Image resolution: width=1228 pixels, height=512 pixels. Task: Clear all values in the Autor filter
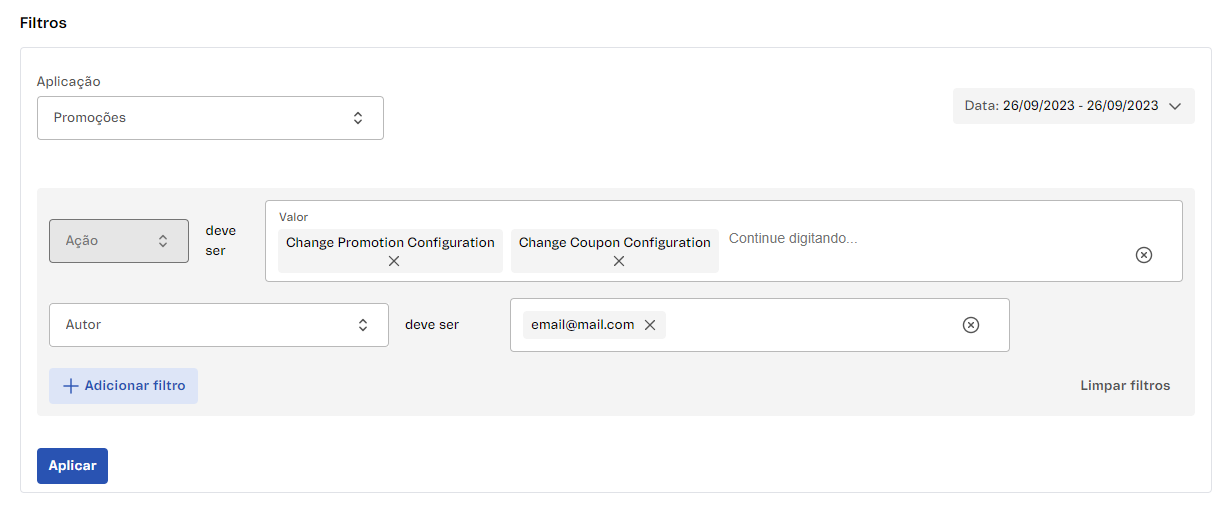tap(970, 325)
